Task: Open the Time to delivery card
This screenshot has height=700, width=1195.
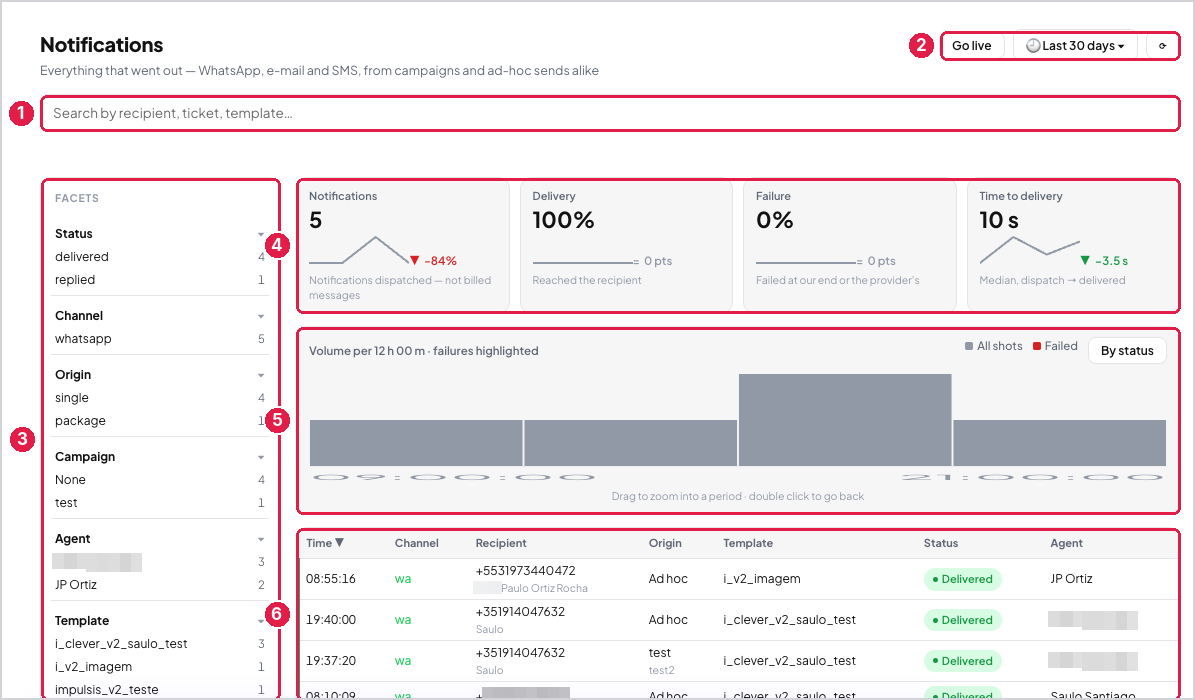Action: [1072, 246]
